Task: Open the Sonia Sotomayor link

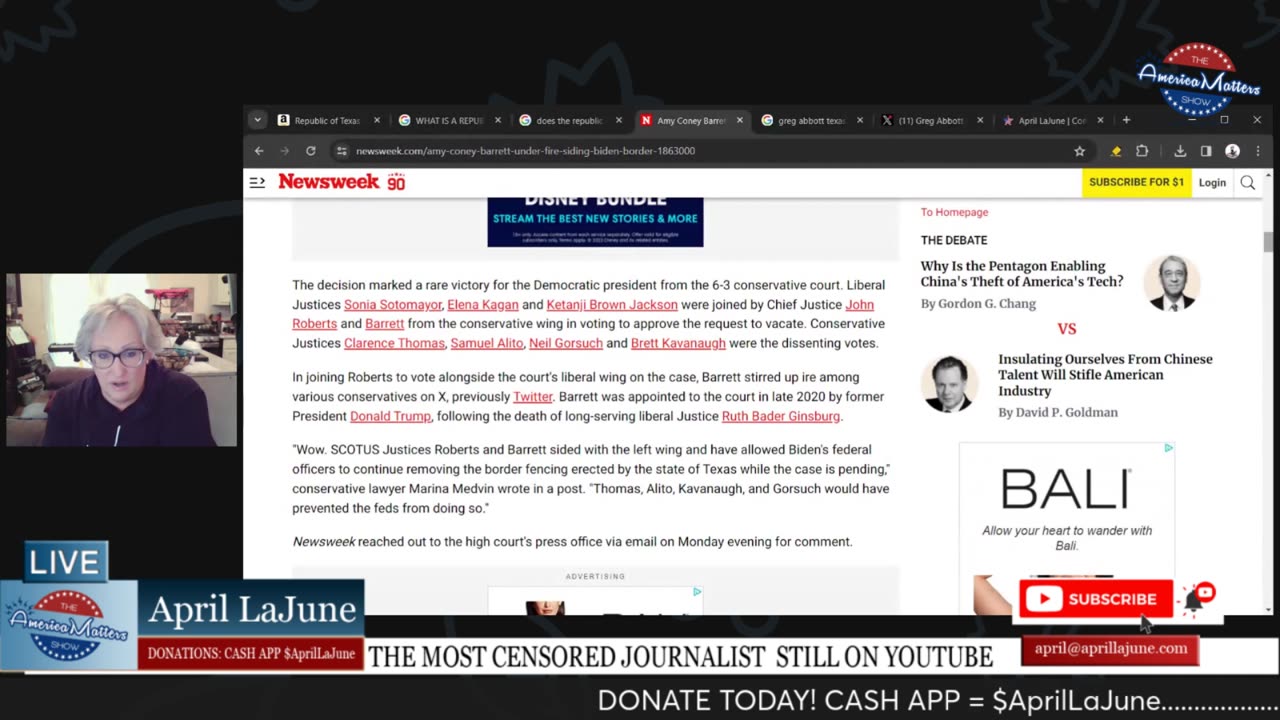Action: tap(393, 305)
